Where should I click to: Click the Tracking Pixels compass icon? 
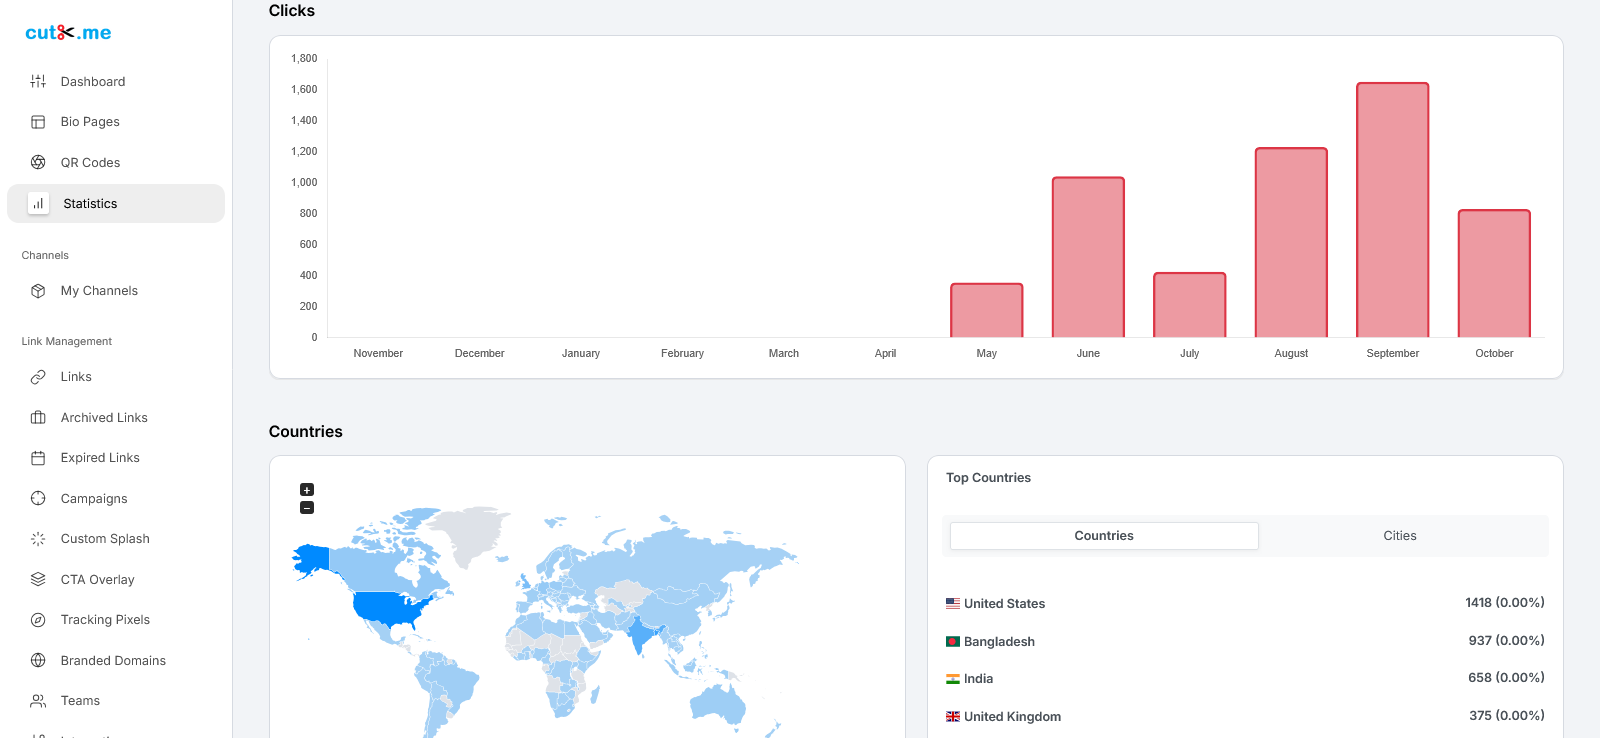[38, 620]
